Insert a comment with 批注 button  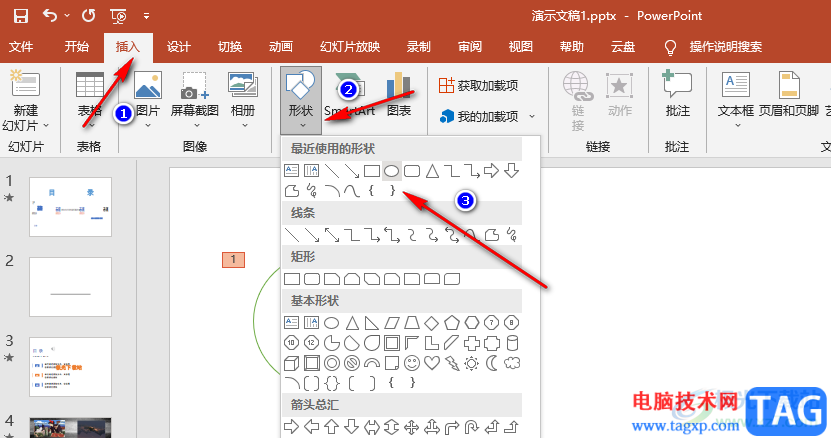coord(677,94)
